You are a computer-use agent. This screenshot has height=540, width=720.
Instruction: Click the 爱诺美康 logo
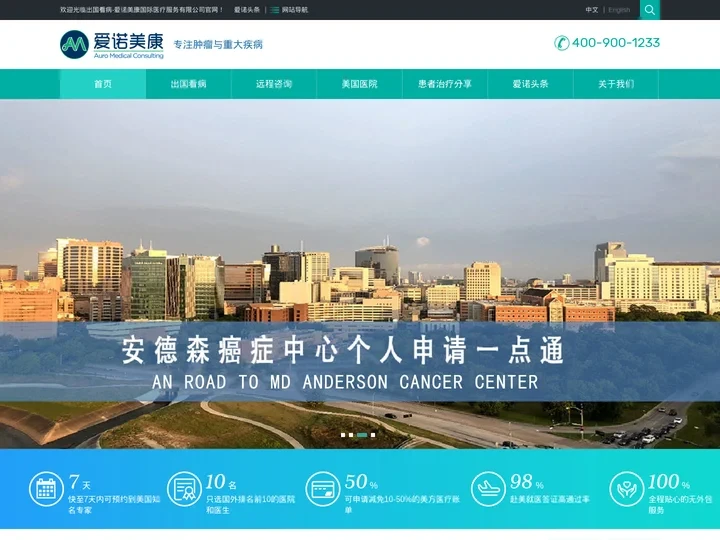click(x=112, y=45)
